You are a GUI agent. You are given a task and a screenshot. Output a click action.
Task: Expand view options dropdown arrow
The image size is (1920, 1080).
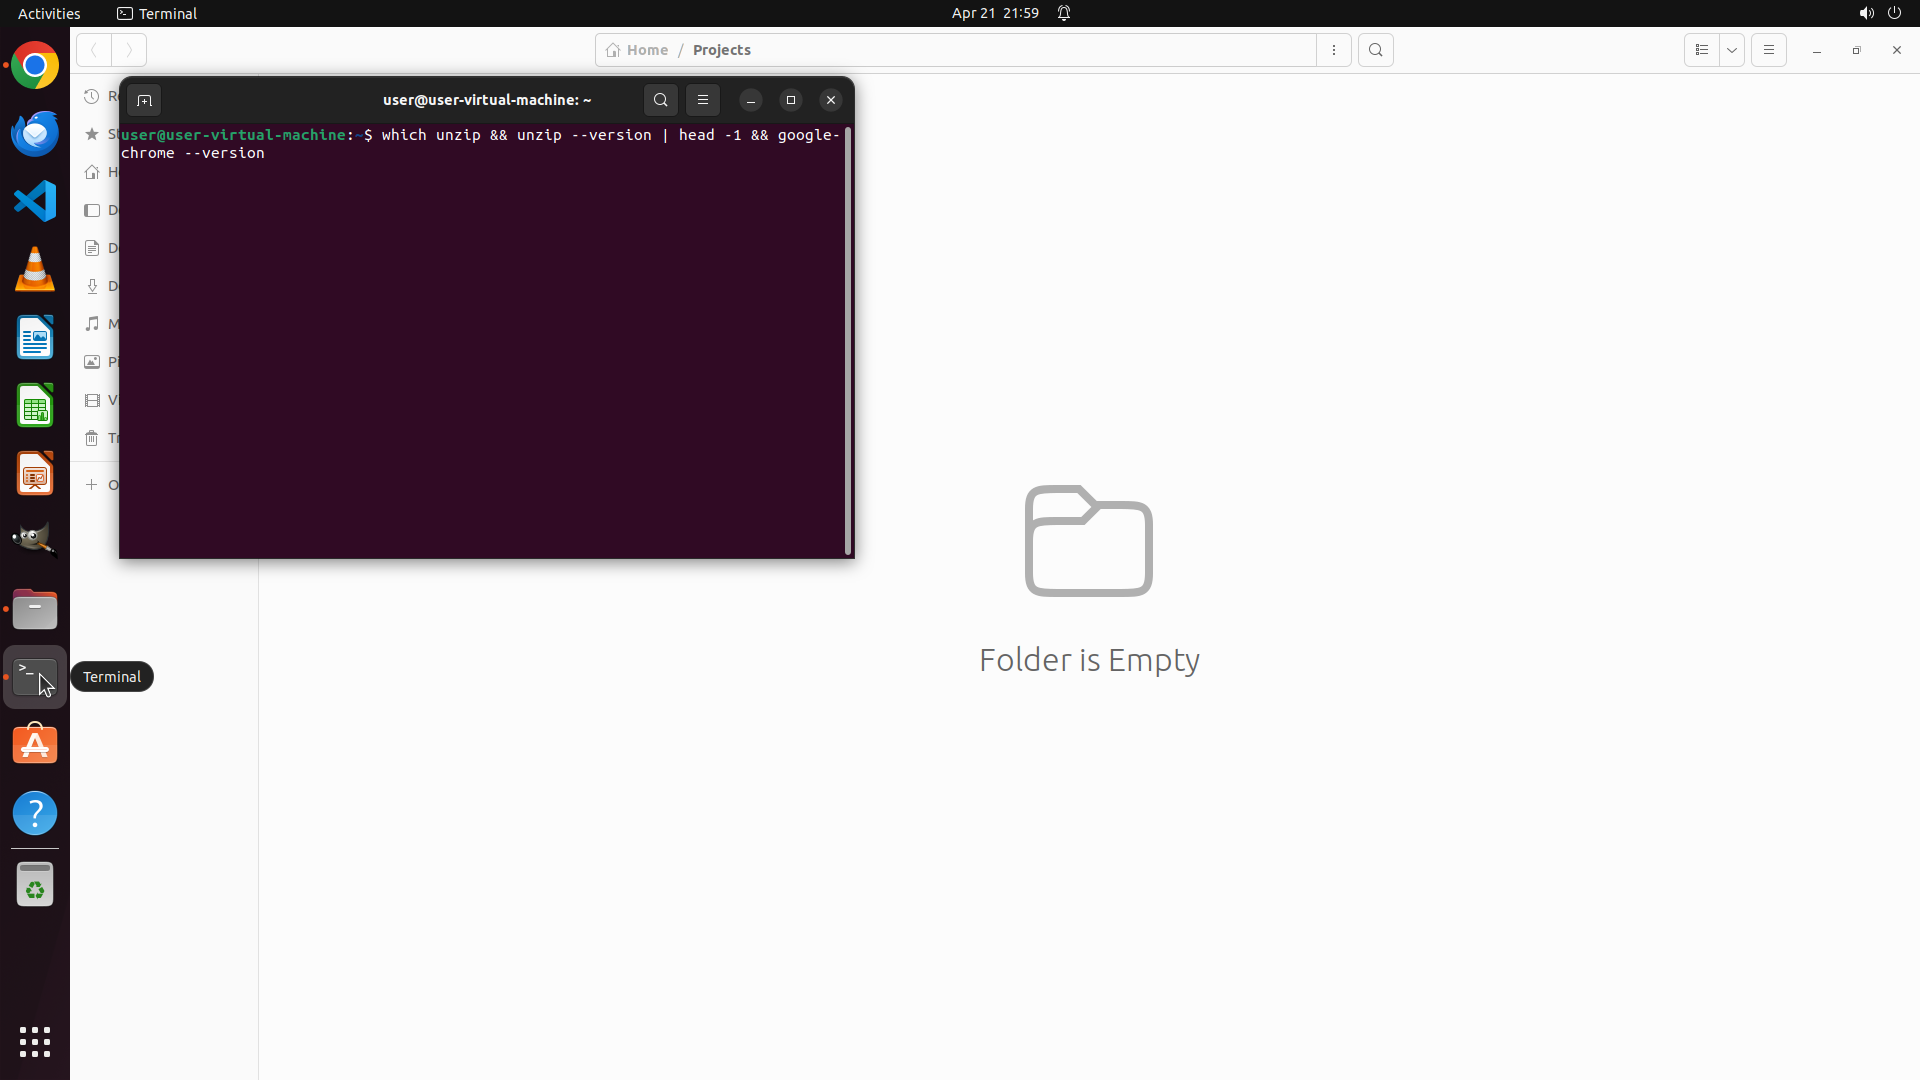point(1732,50)
